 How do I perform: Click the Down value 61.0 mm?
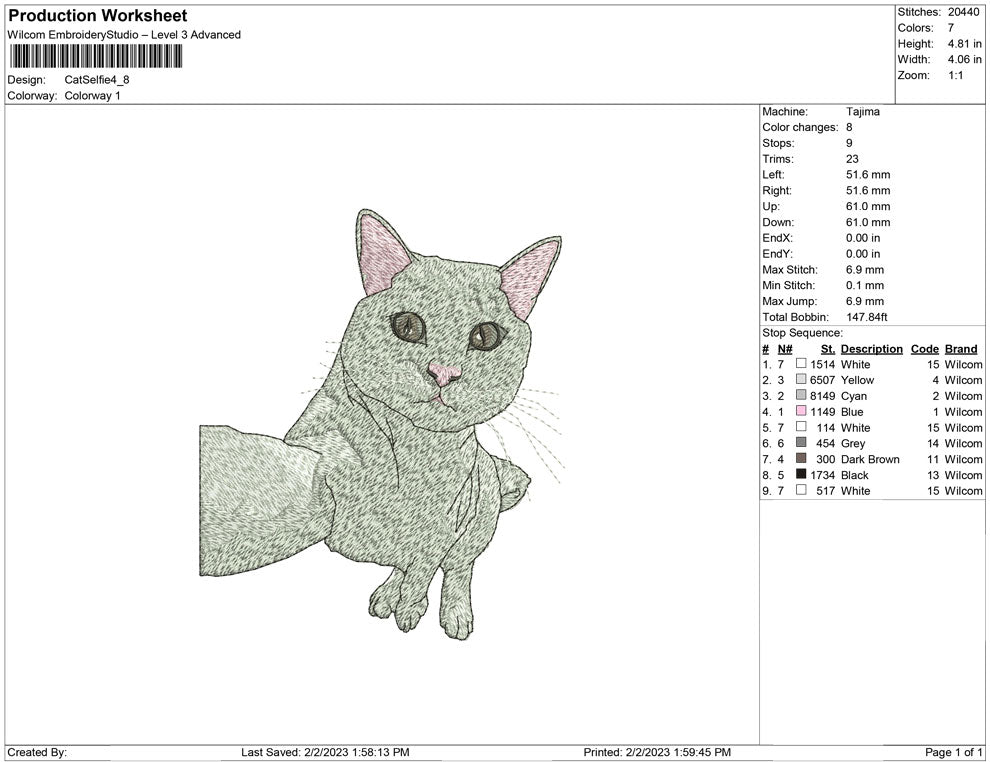(x=868, y=222)
